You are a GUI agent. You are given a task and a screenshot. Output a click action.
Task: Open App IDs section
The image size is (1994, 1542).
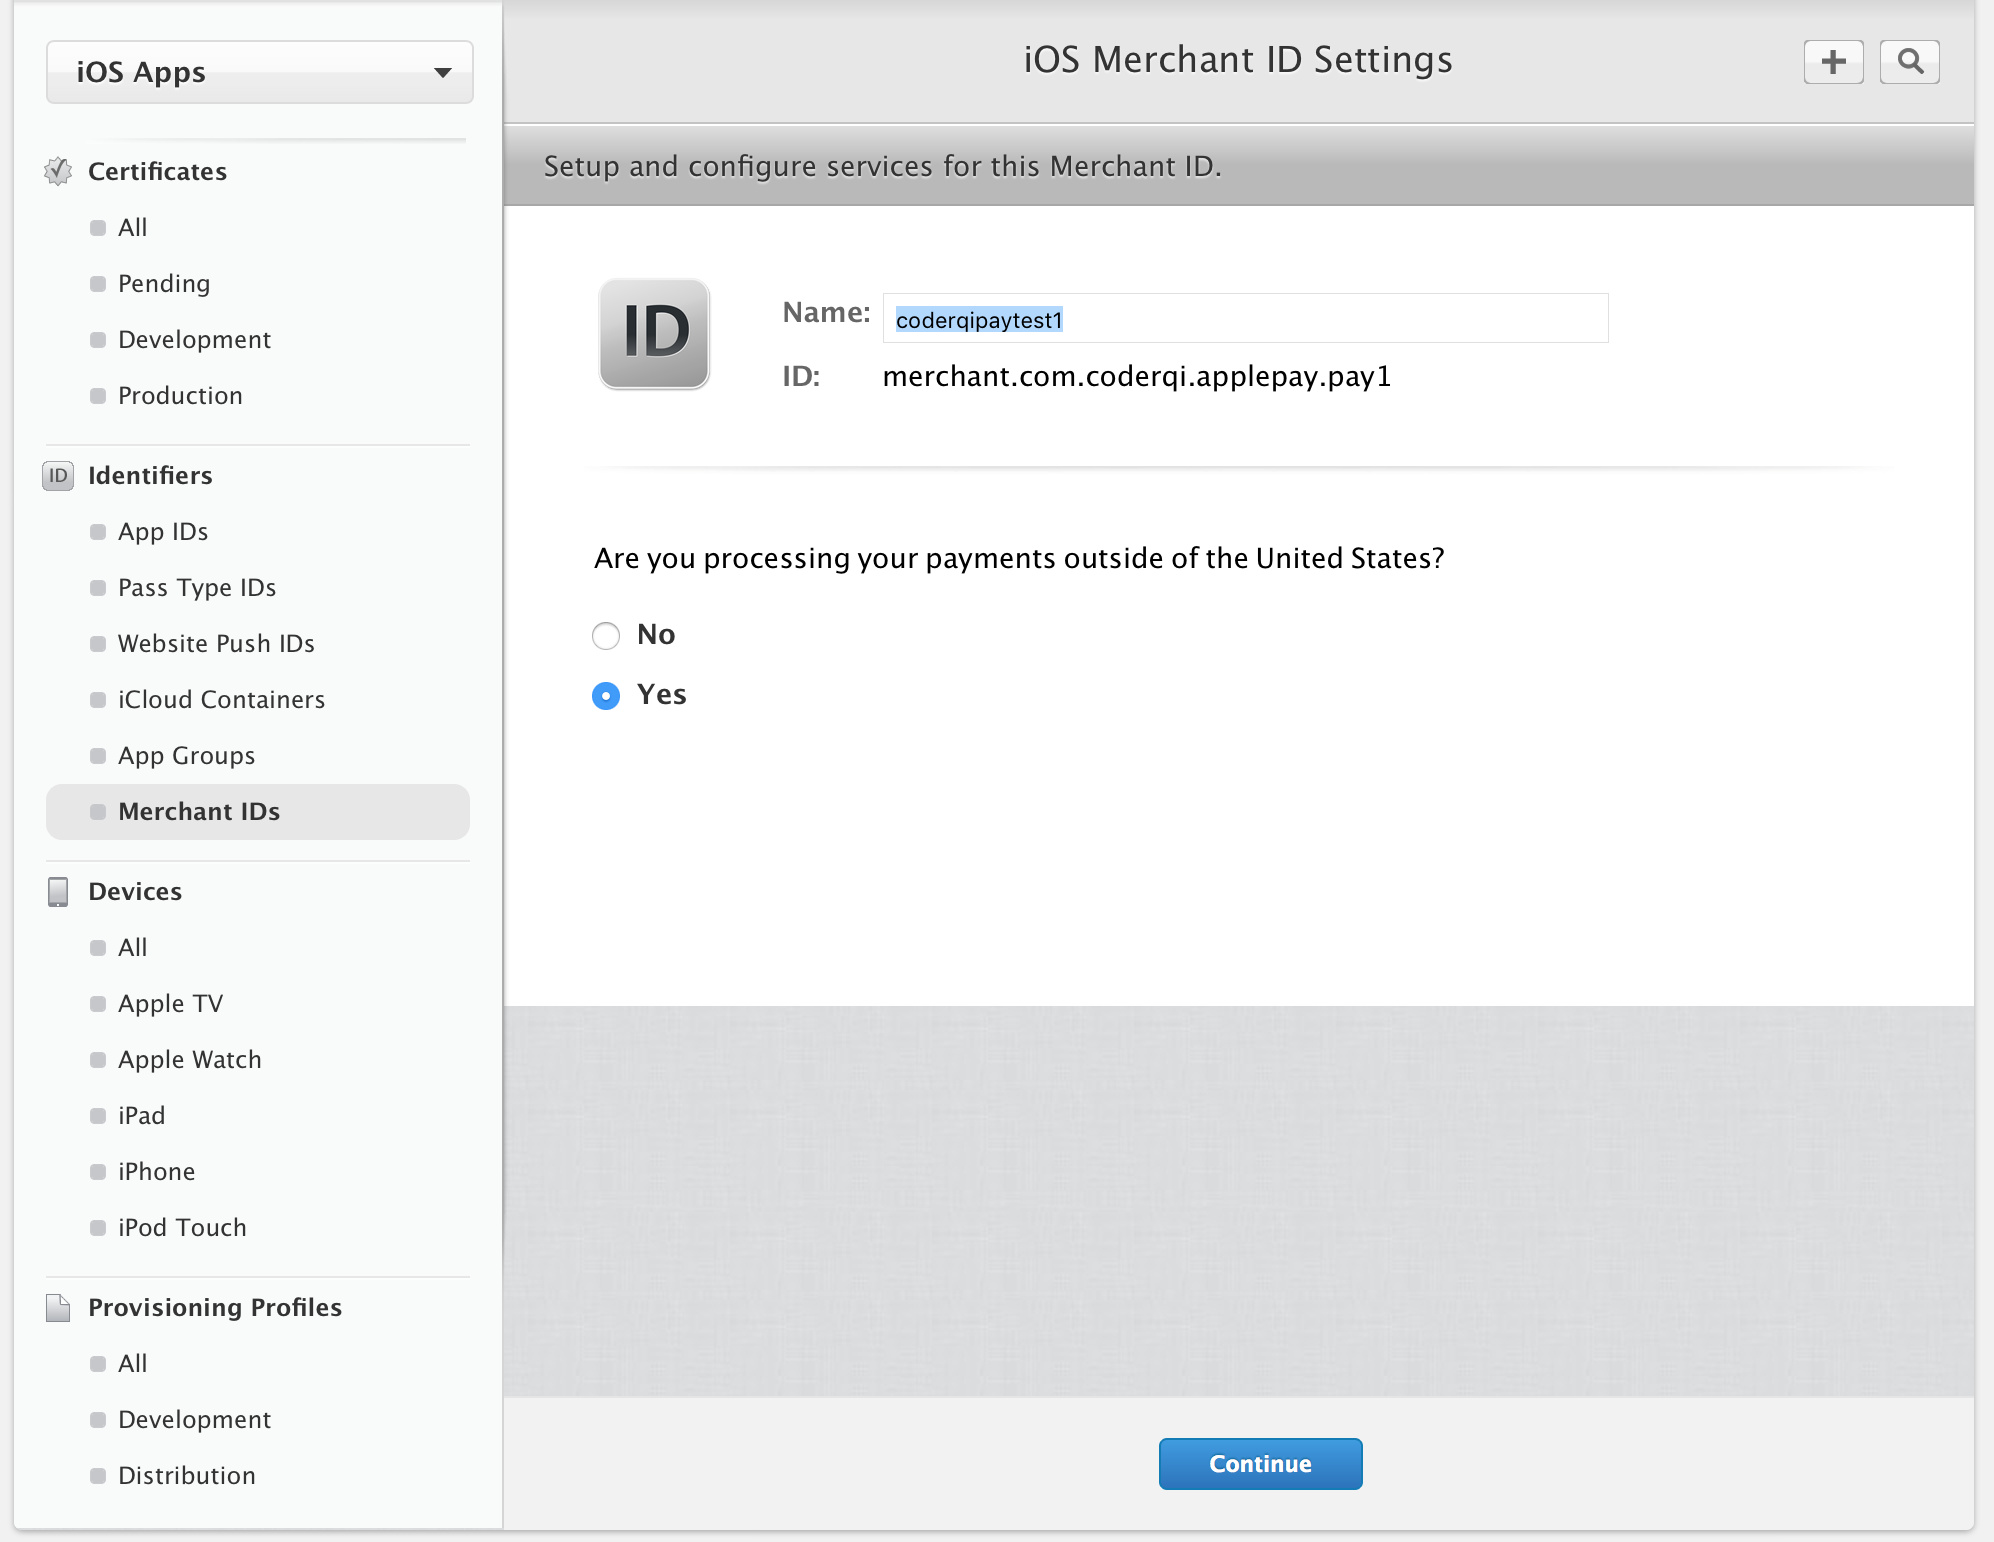(x=163, y=531)
